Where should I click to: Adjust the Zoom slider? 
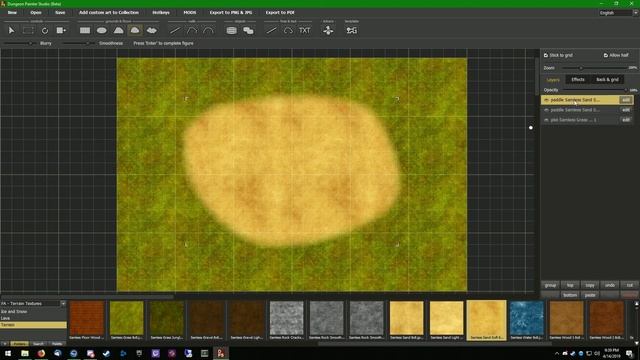(x=594, y=68)
